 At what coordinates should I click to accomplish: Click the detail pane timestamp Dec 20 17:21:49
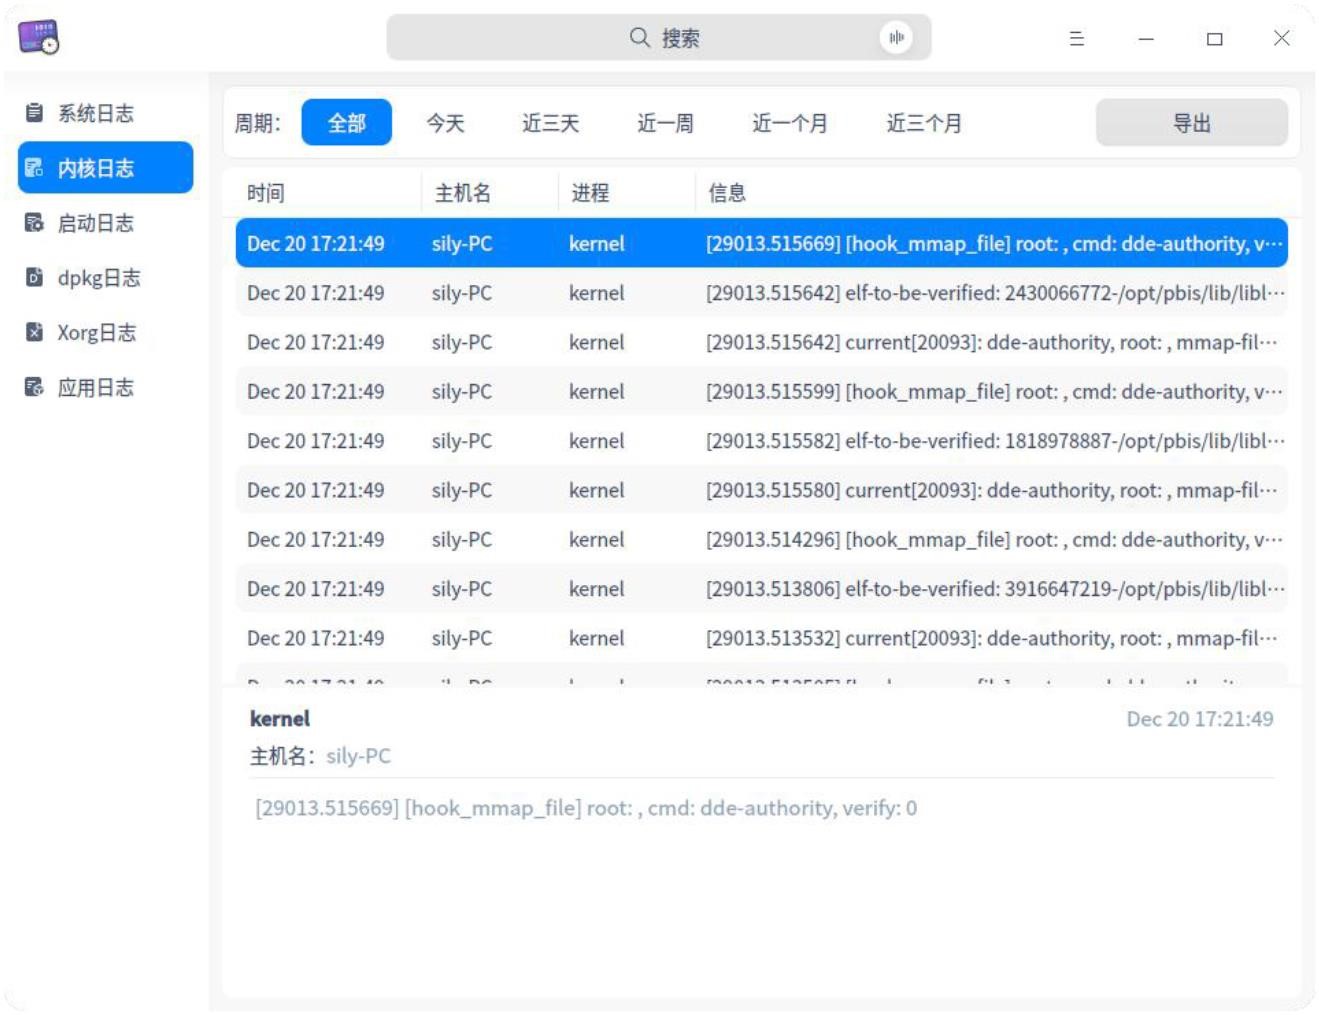[x=1200, y=719]
